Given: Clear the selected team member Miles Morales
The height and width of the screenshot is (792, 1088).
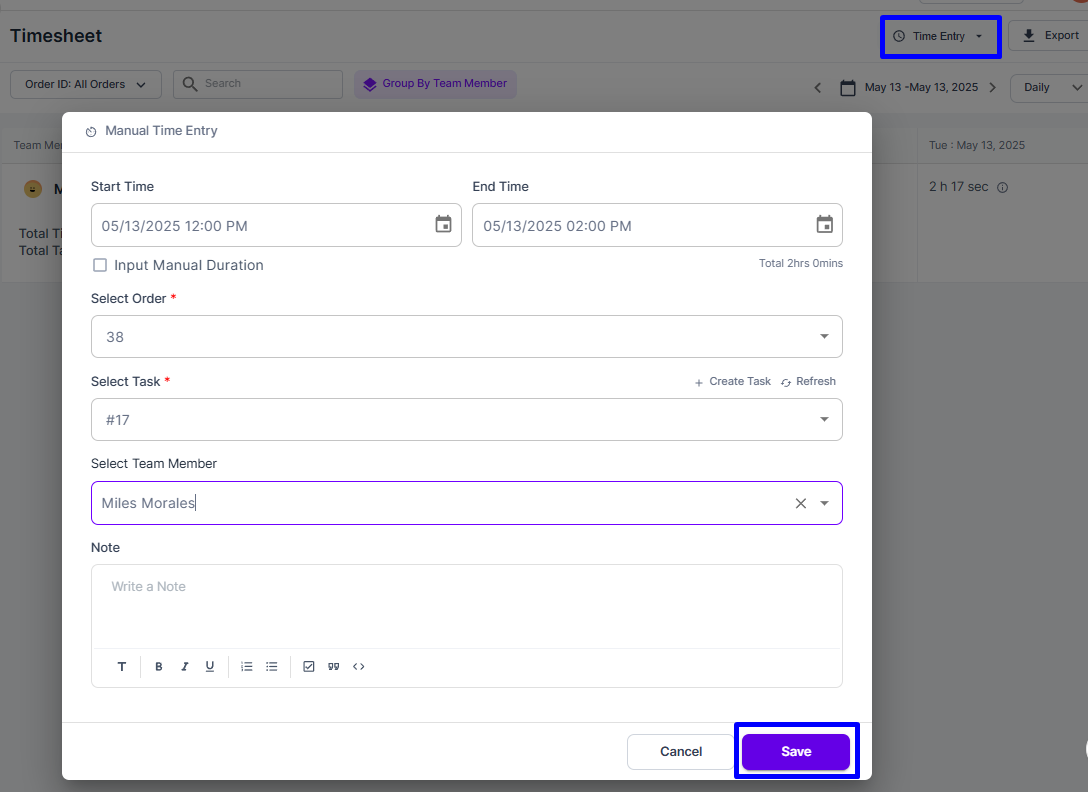Looking at the screenshot, I should click(x=800, y=503).
